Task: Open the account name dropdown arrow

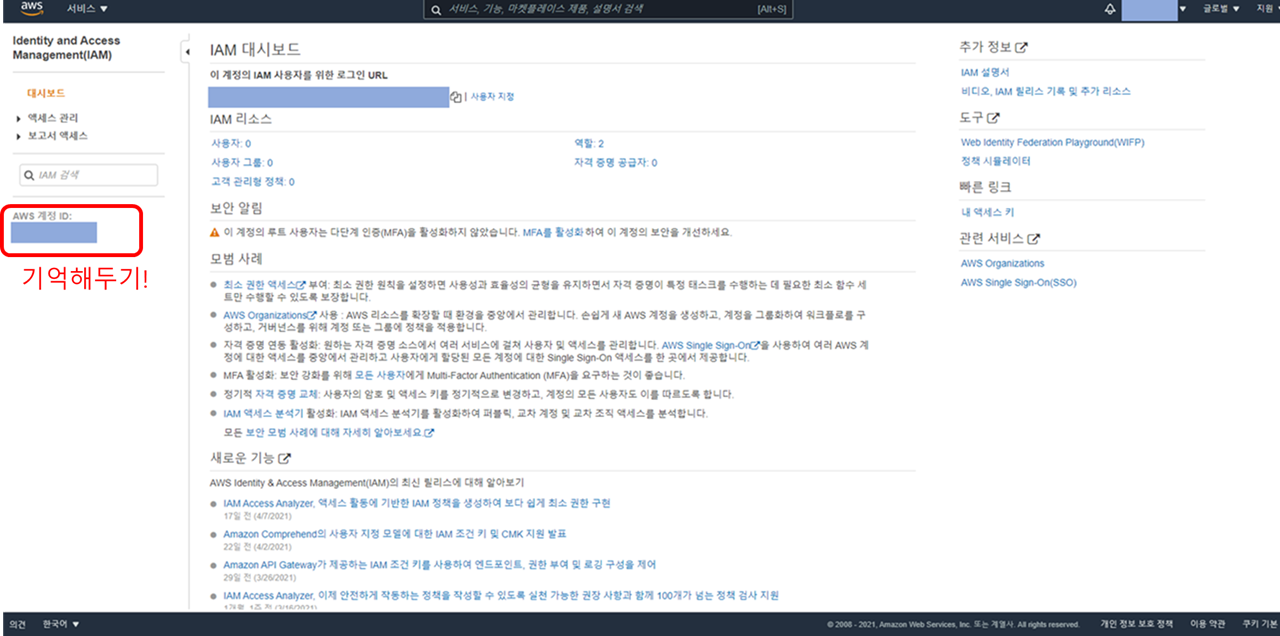Action: pos(1183,9)
